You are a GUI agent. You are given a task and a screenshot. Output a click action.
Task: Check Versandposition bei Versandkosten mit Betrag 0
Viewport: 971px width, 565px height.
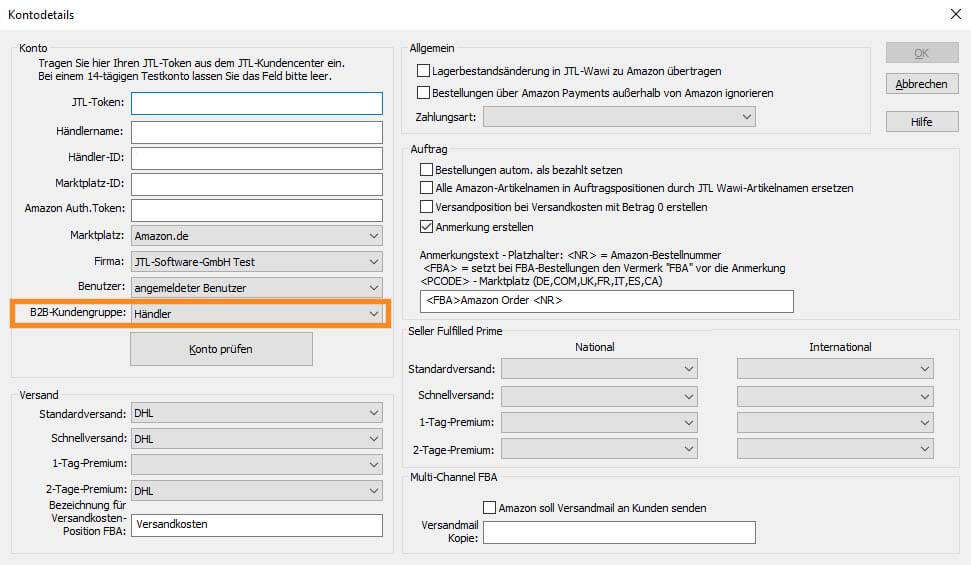[x=427, y=207]
